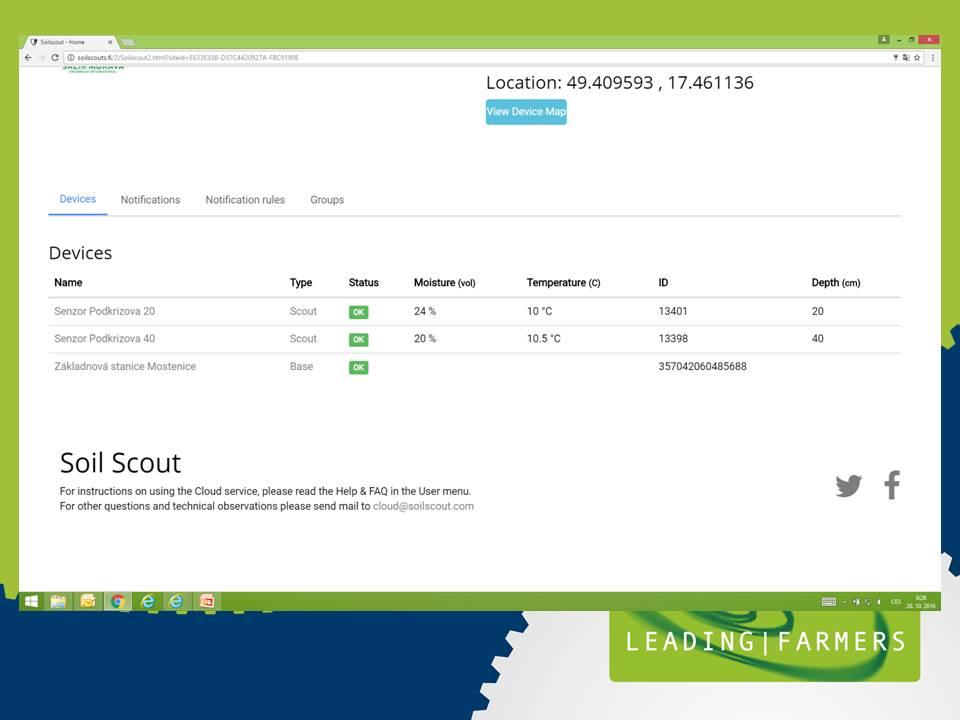Click the 20 % moisture value
Screen dimensions: 960x720
point(425,339)
